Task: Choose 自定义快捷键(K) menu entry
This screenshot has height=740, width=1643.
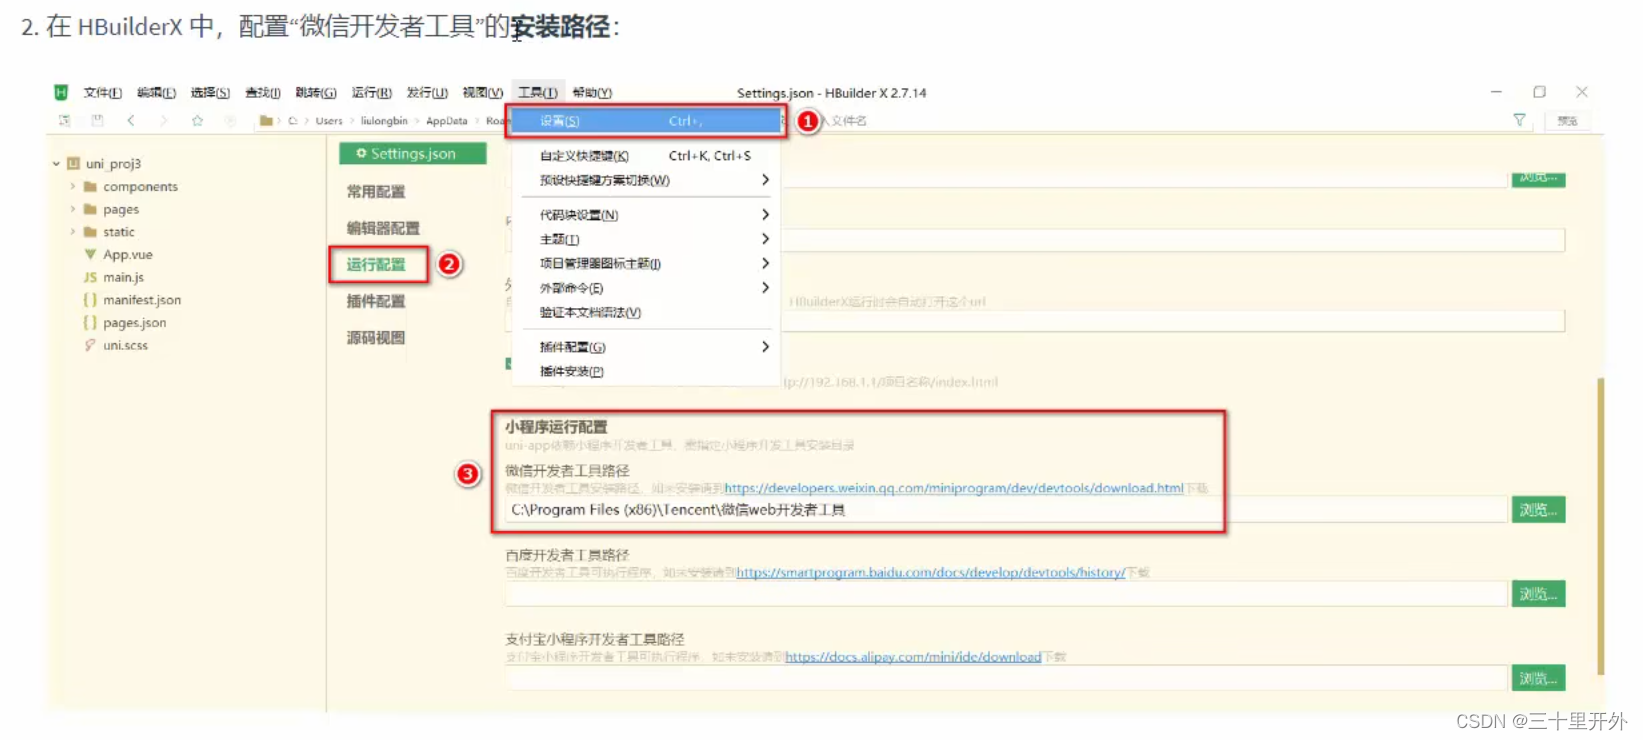Action: coord(645,156)
